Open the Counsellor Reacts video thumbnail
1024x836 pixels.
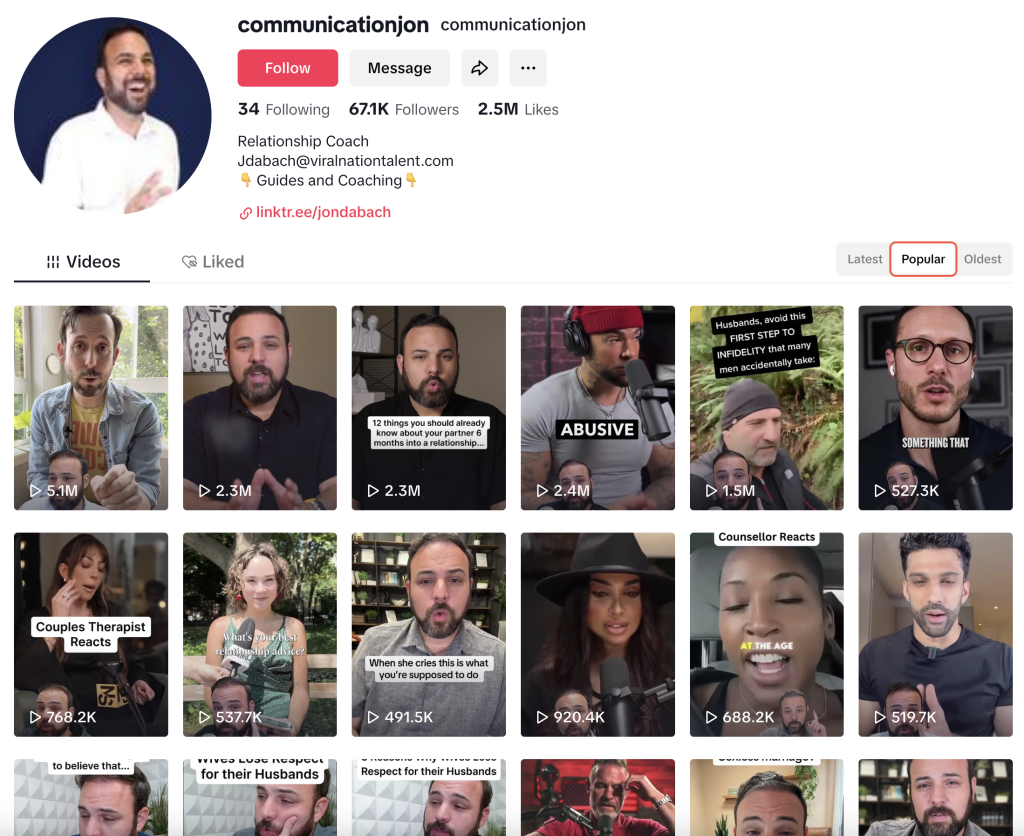pos(767,634)
